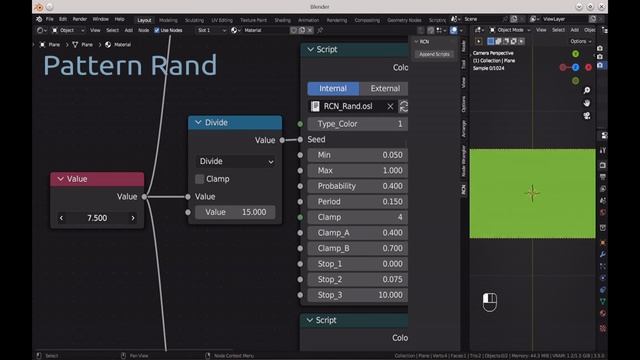Image resolution: width=640 pixels, height=360 pixels.
Task: Collapse the Value node
Action: 60,179
